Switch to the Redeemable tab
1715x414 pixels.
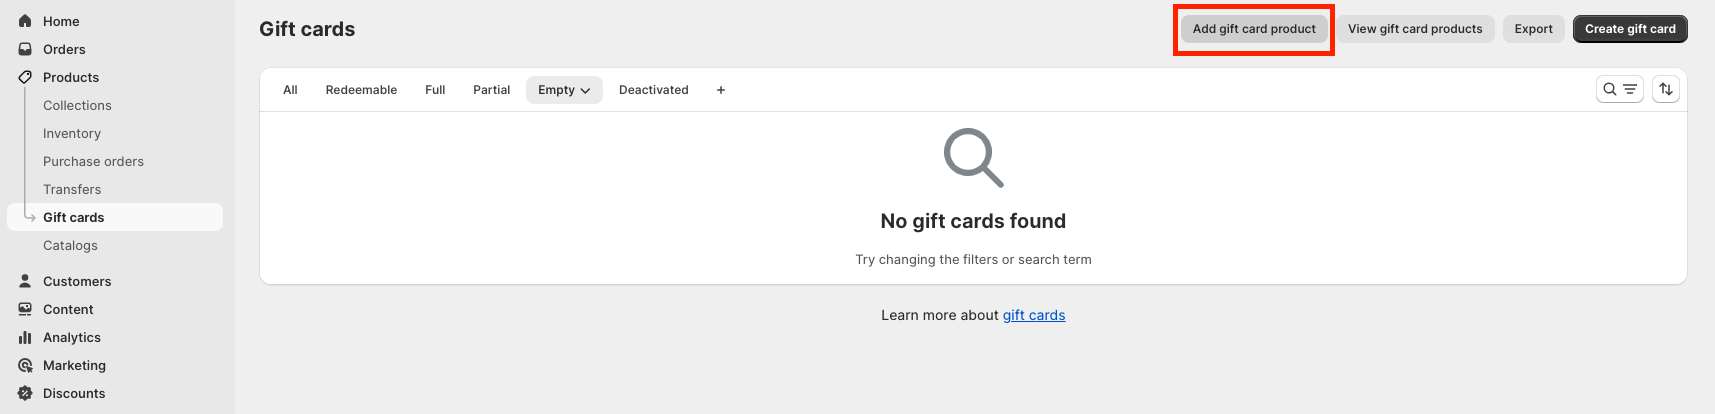[361, 90]
